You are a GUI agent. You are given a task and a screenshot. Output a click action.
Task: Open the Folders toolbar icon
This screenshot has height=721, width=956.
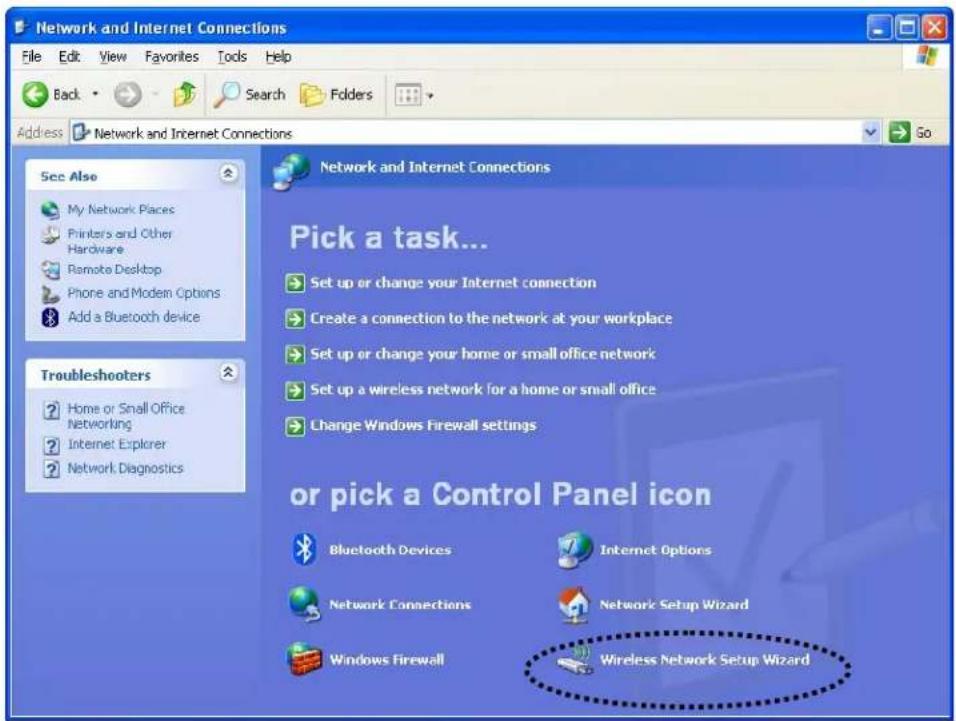[312, 95]
